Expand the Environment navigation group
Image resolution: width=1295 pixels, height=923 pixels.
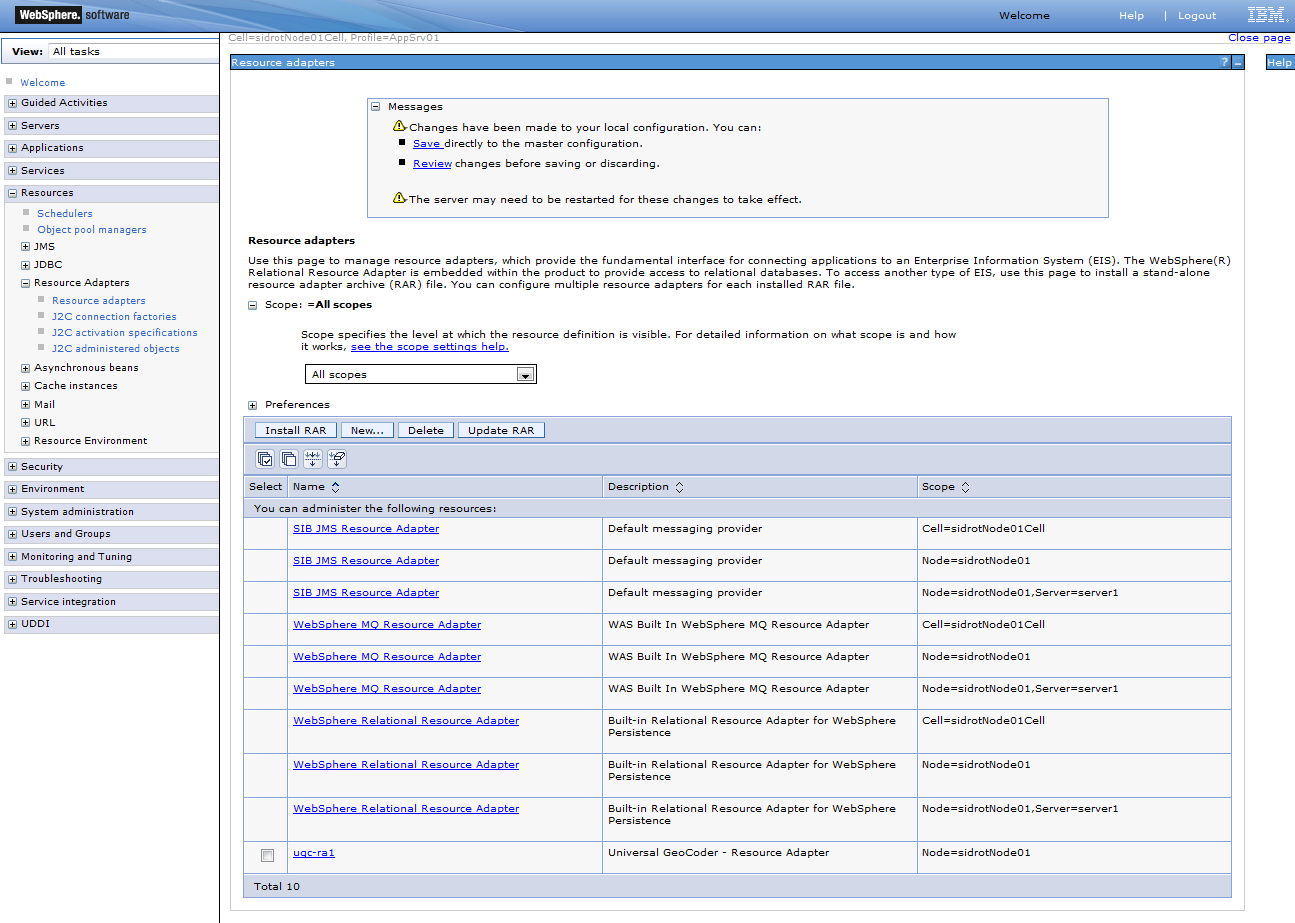12,489
